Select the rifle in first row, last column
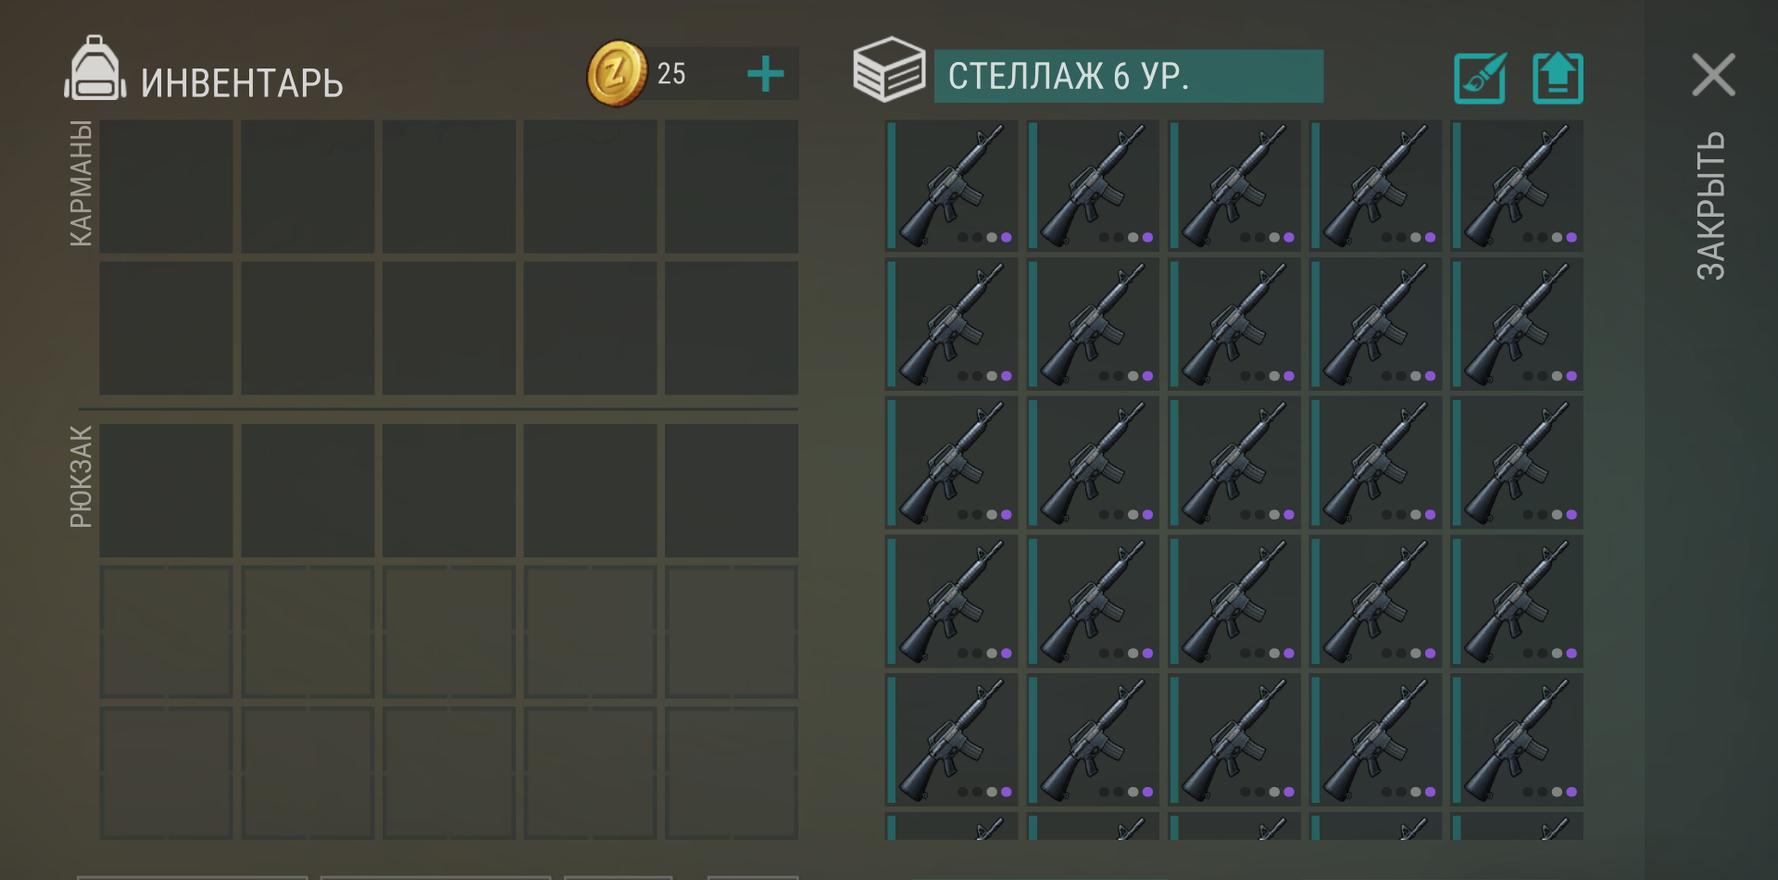The image size is (1778, 880). click(1517, 185)
